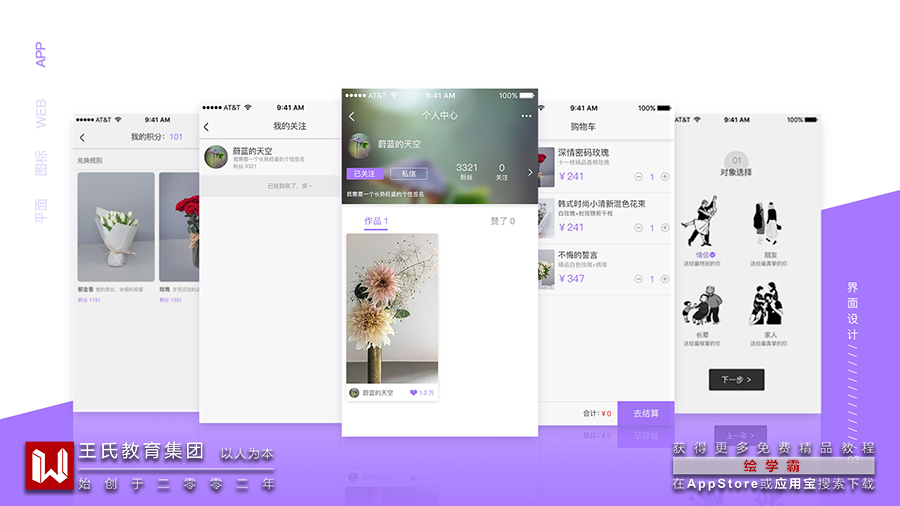
Task: Open the 郁金香 tulip bouquet card
Action: tap(116, 227)
